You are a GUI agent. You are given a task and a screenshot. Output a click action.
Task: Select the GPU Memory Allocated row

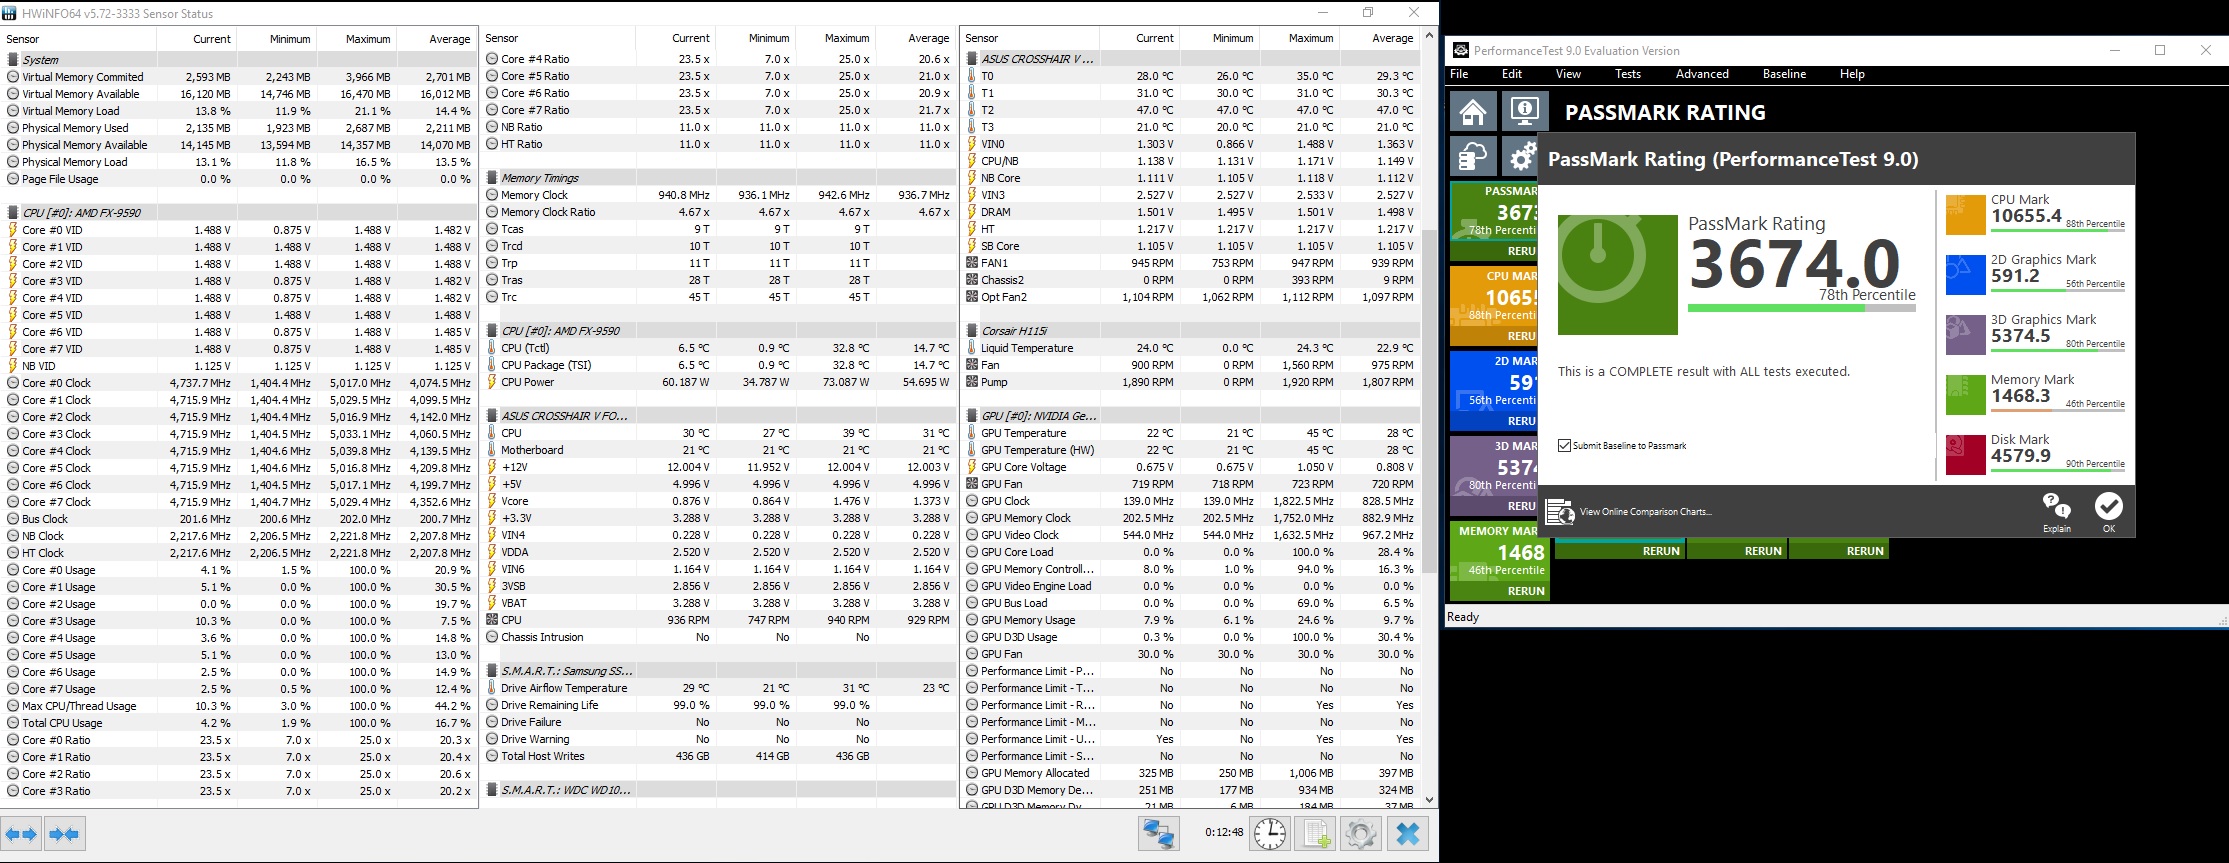tap(1190, 773)
